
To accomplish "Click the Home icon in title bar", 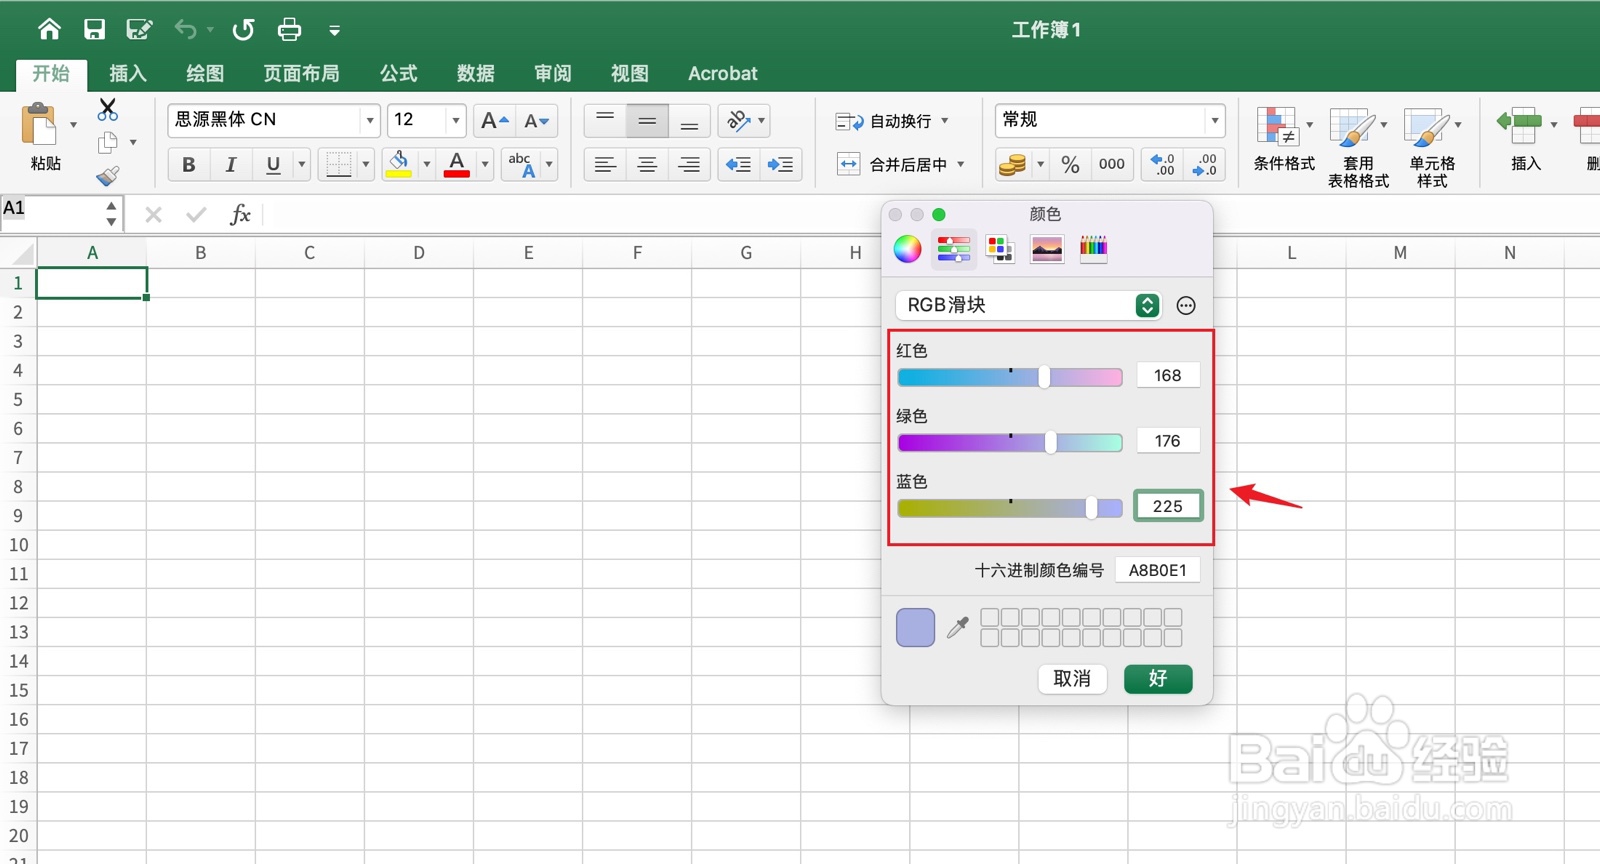I will [x=49, y=29].
